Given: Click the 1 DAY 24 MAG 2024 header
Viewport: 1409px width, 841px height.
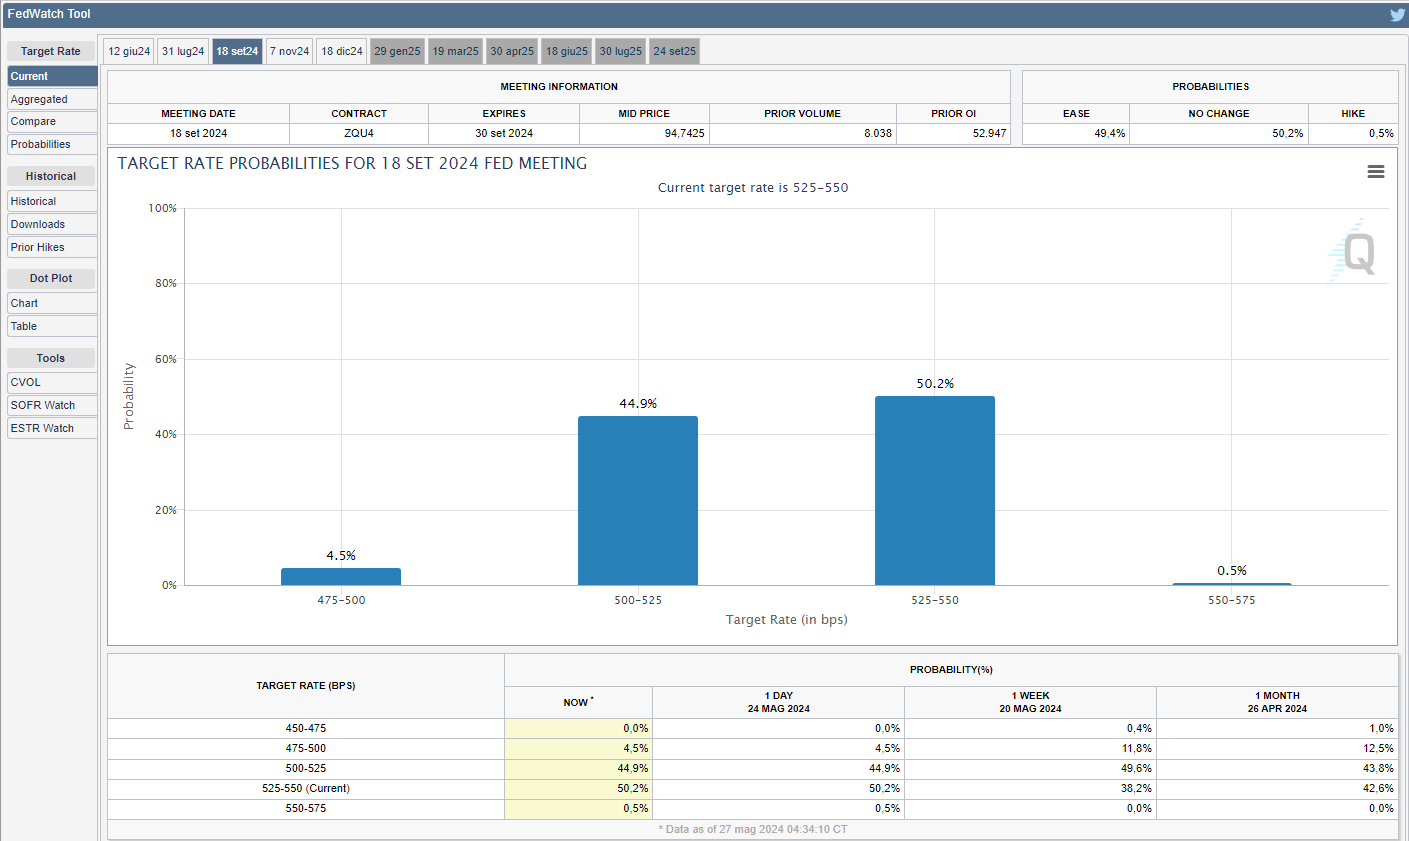Looking at the screenshot, I should [x=779, y=702].
